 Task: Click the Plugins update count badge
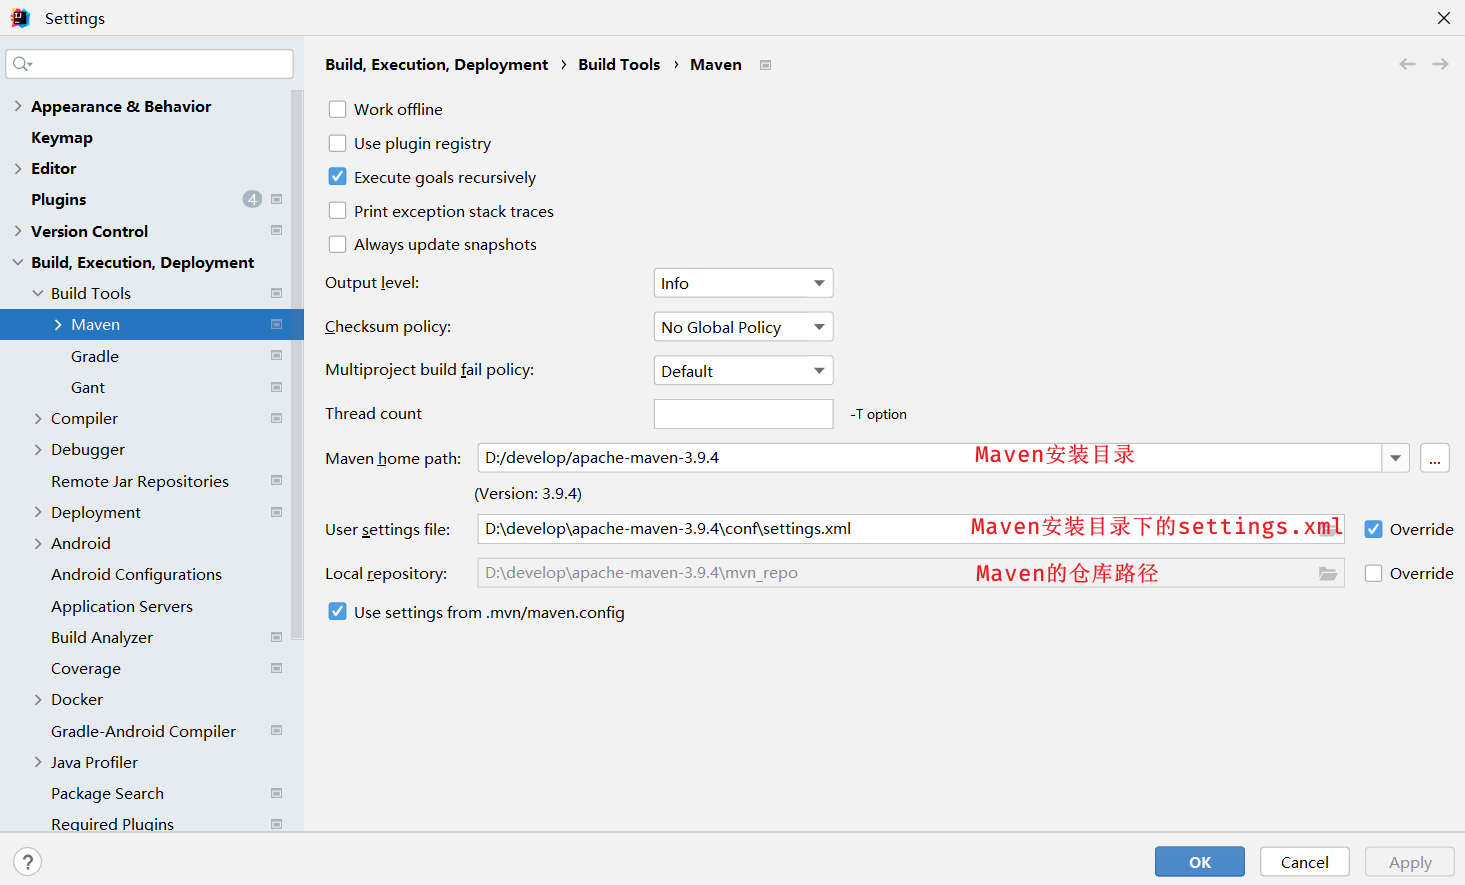tap(252, 199)
